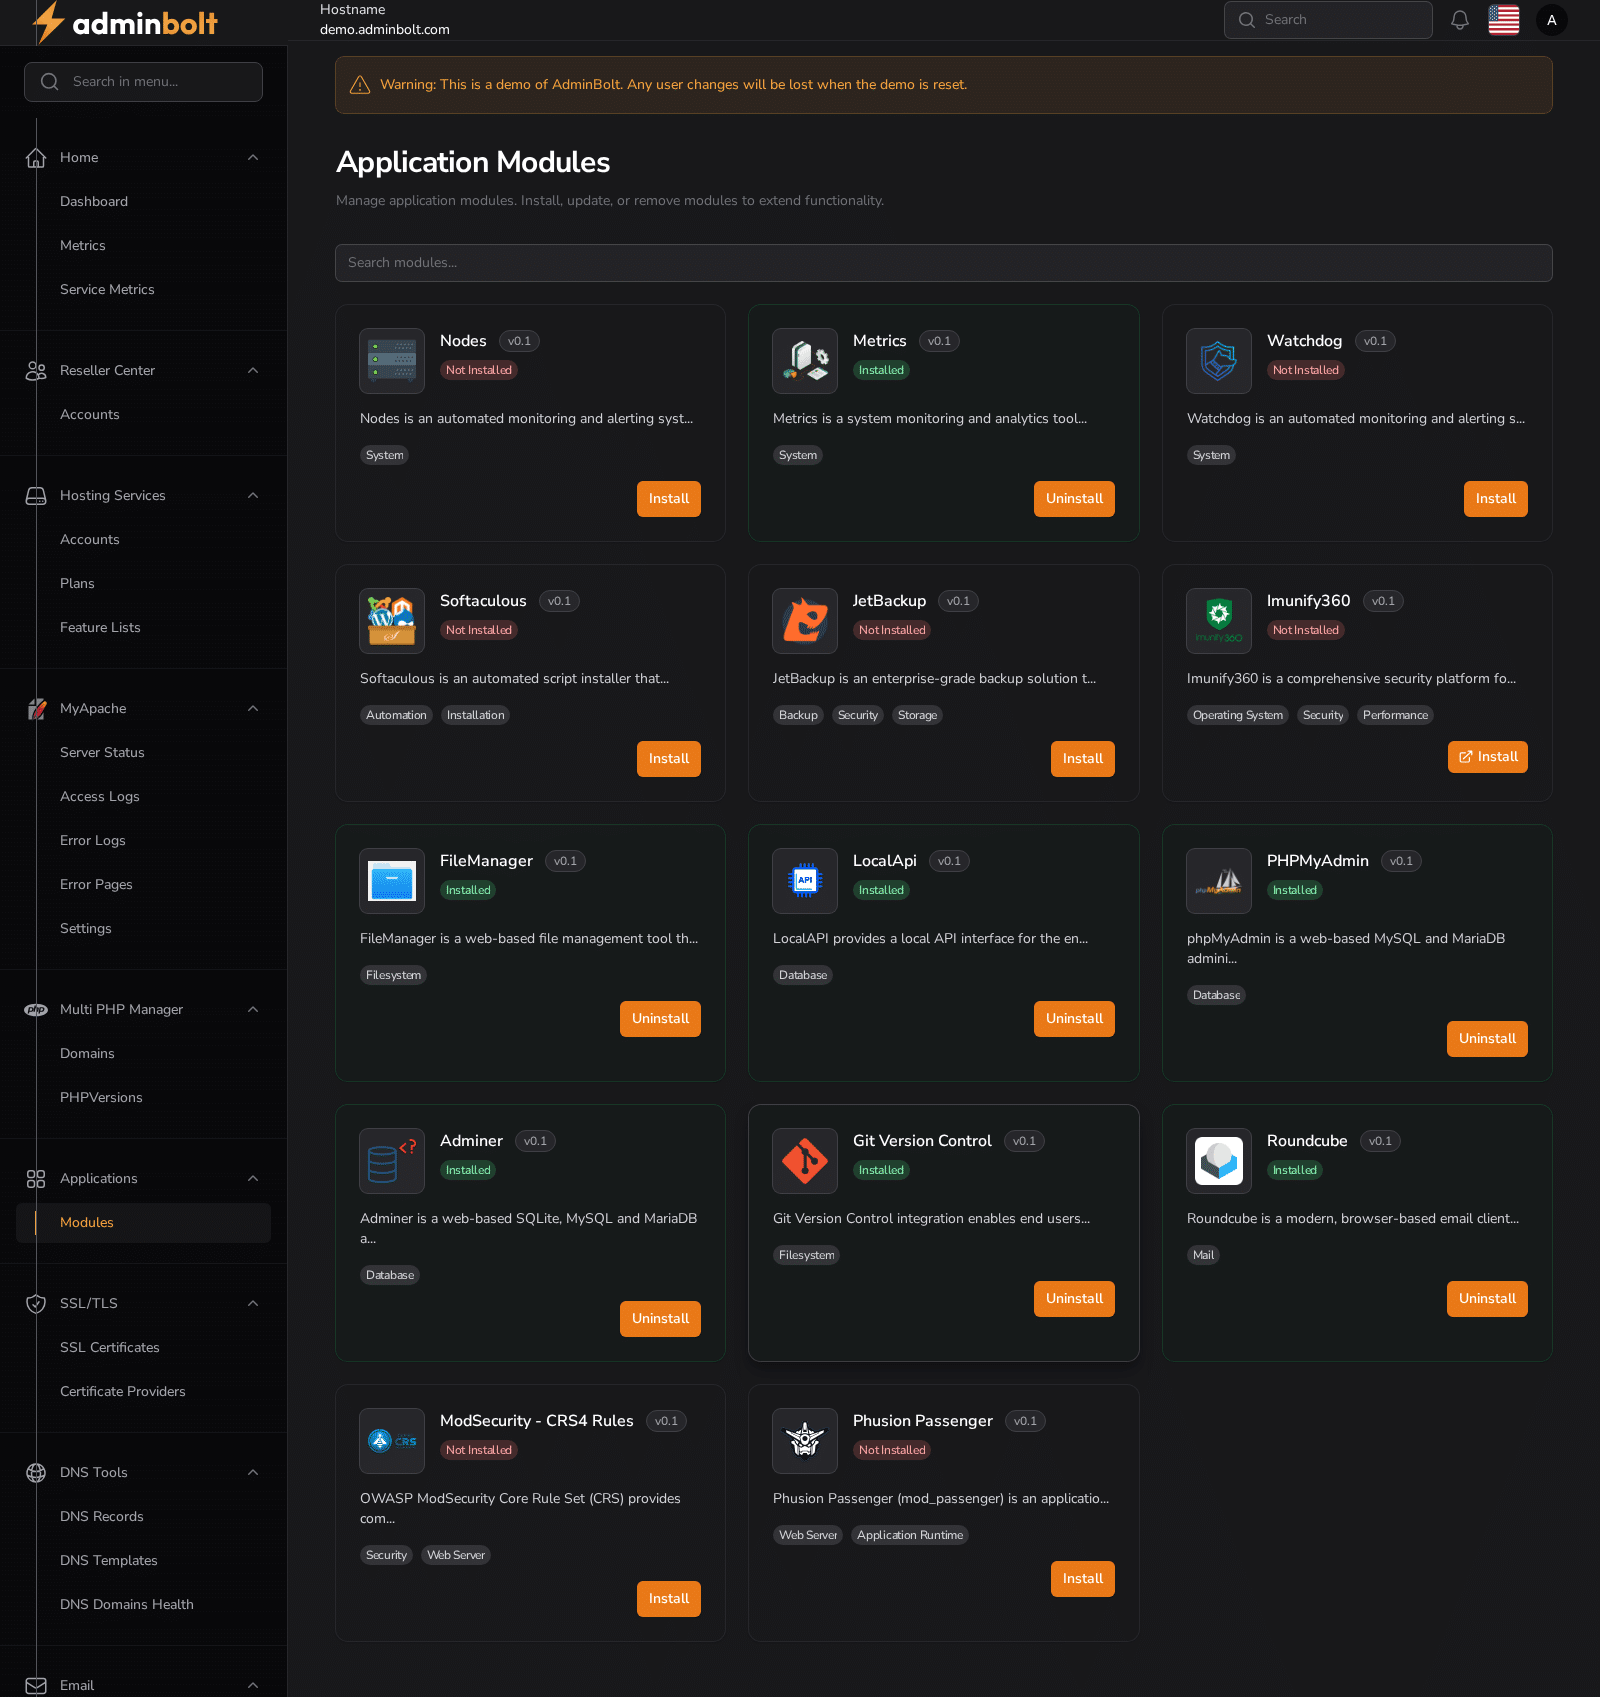Install Phusion Passenger module
Viewport: 1600px width, 1697px height.
click(x=1083, y=1579)
